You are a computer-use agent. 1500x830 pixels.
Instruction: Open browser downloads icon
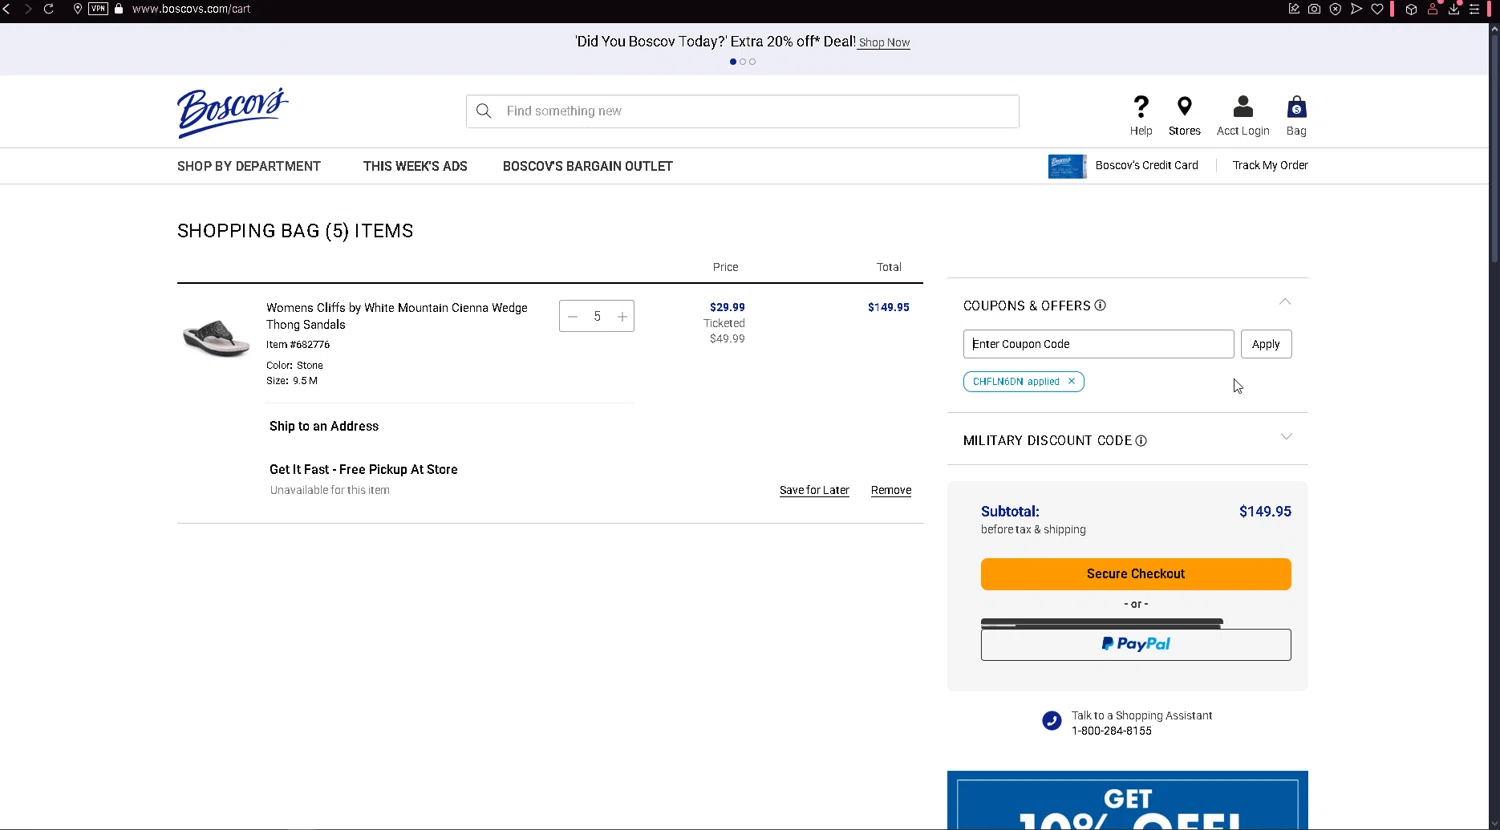click(x=1454, y=9)
